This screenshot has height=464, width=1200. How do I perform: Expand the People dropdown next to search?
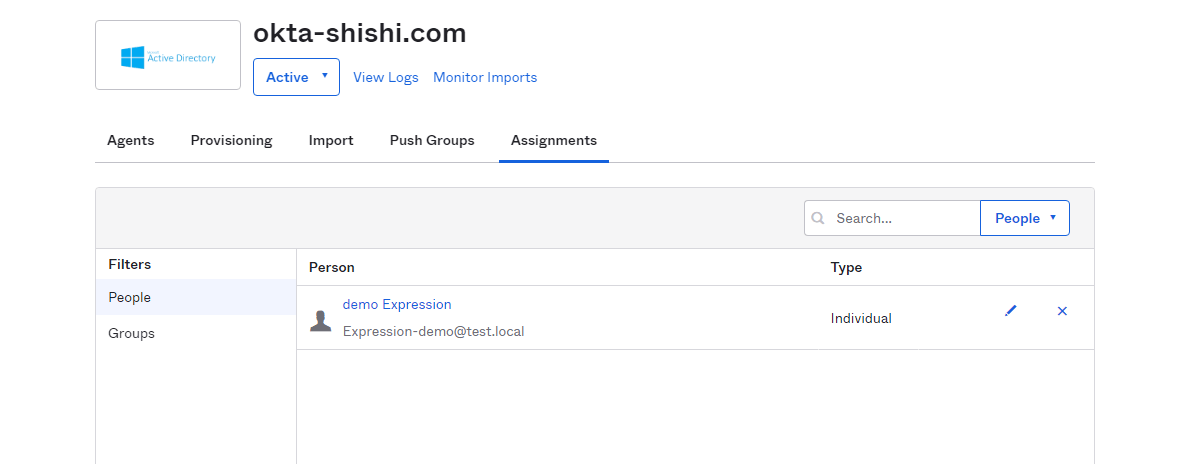pyautogui.click(x=1025, y=218)
